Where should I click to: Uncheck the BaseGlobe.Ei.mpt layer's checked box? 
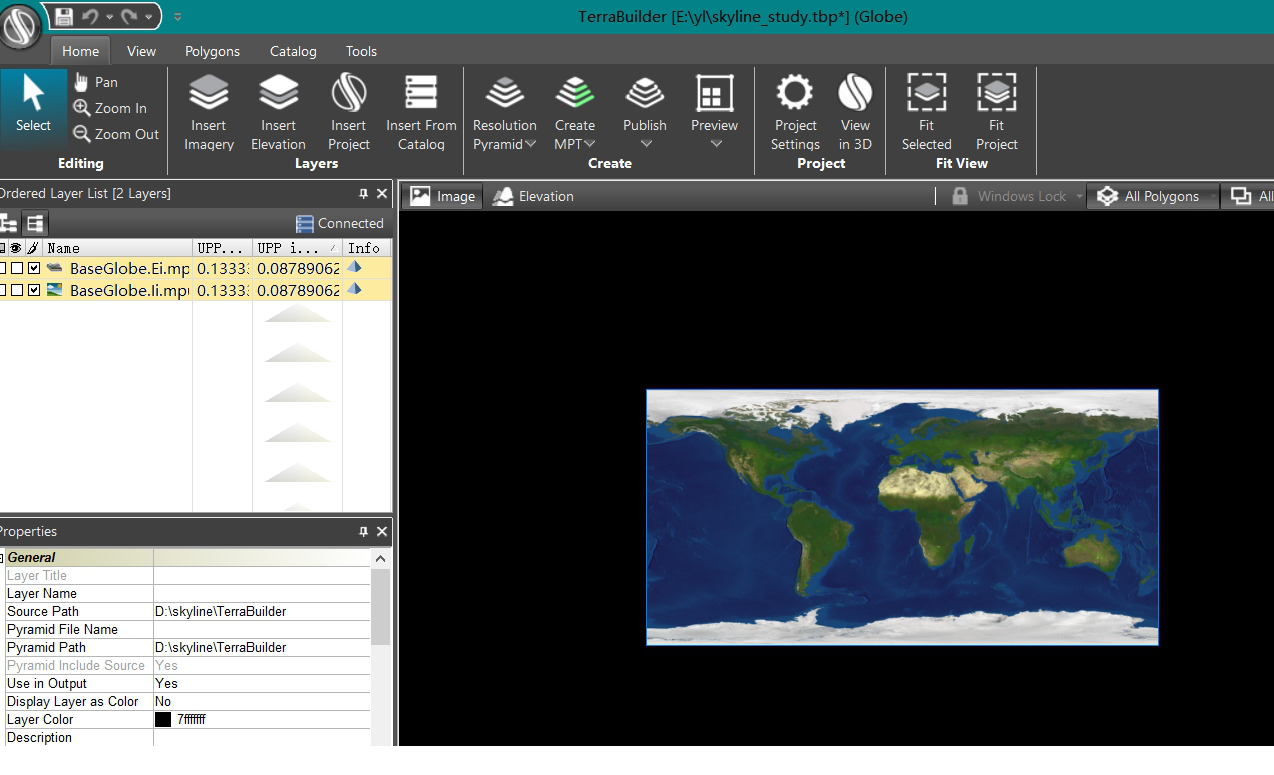(x=34, y=268)
